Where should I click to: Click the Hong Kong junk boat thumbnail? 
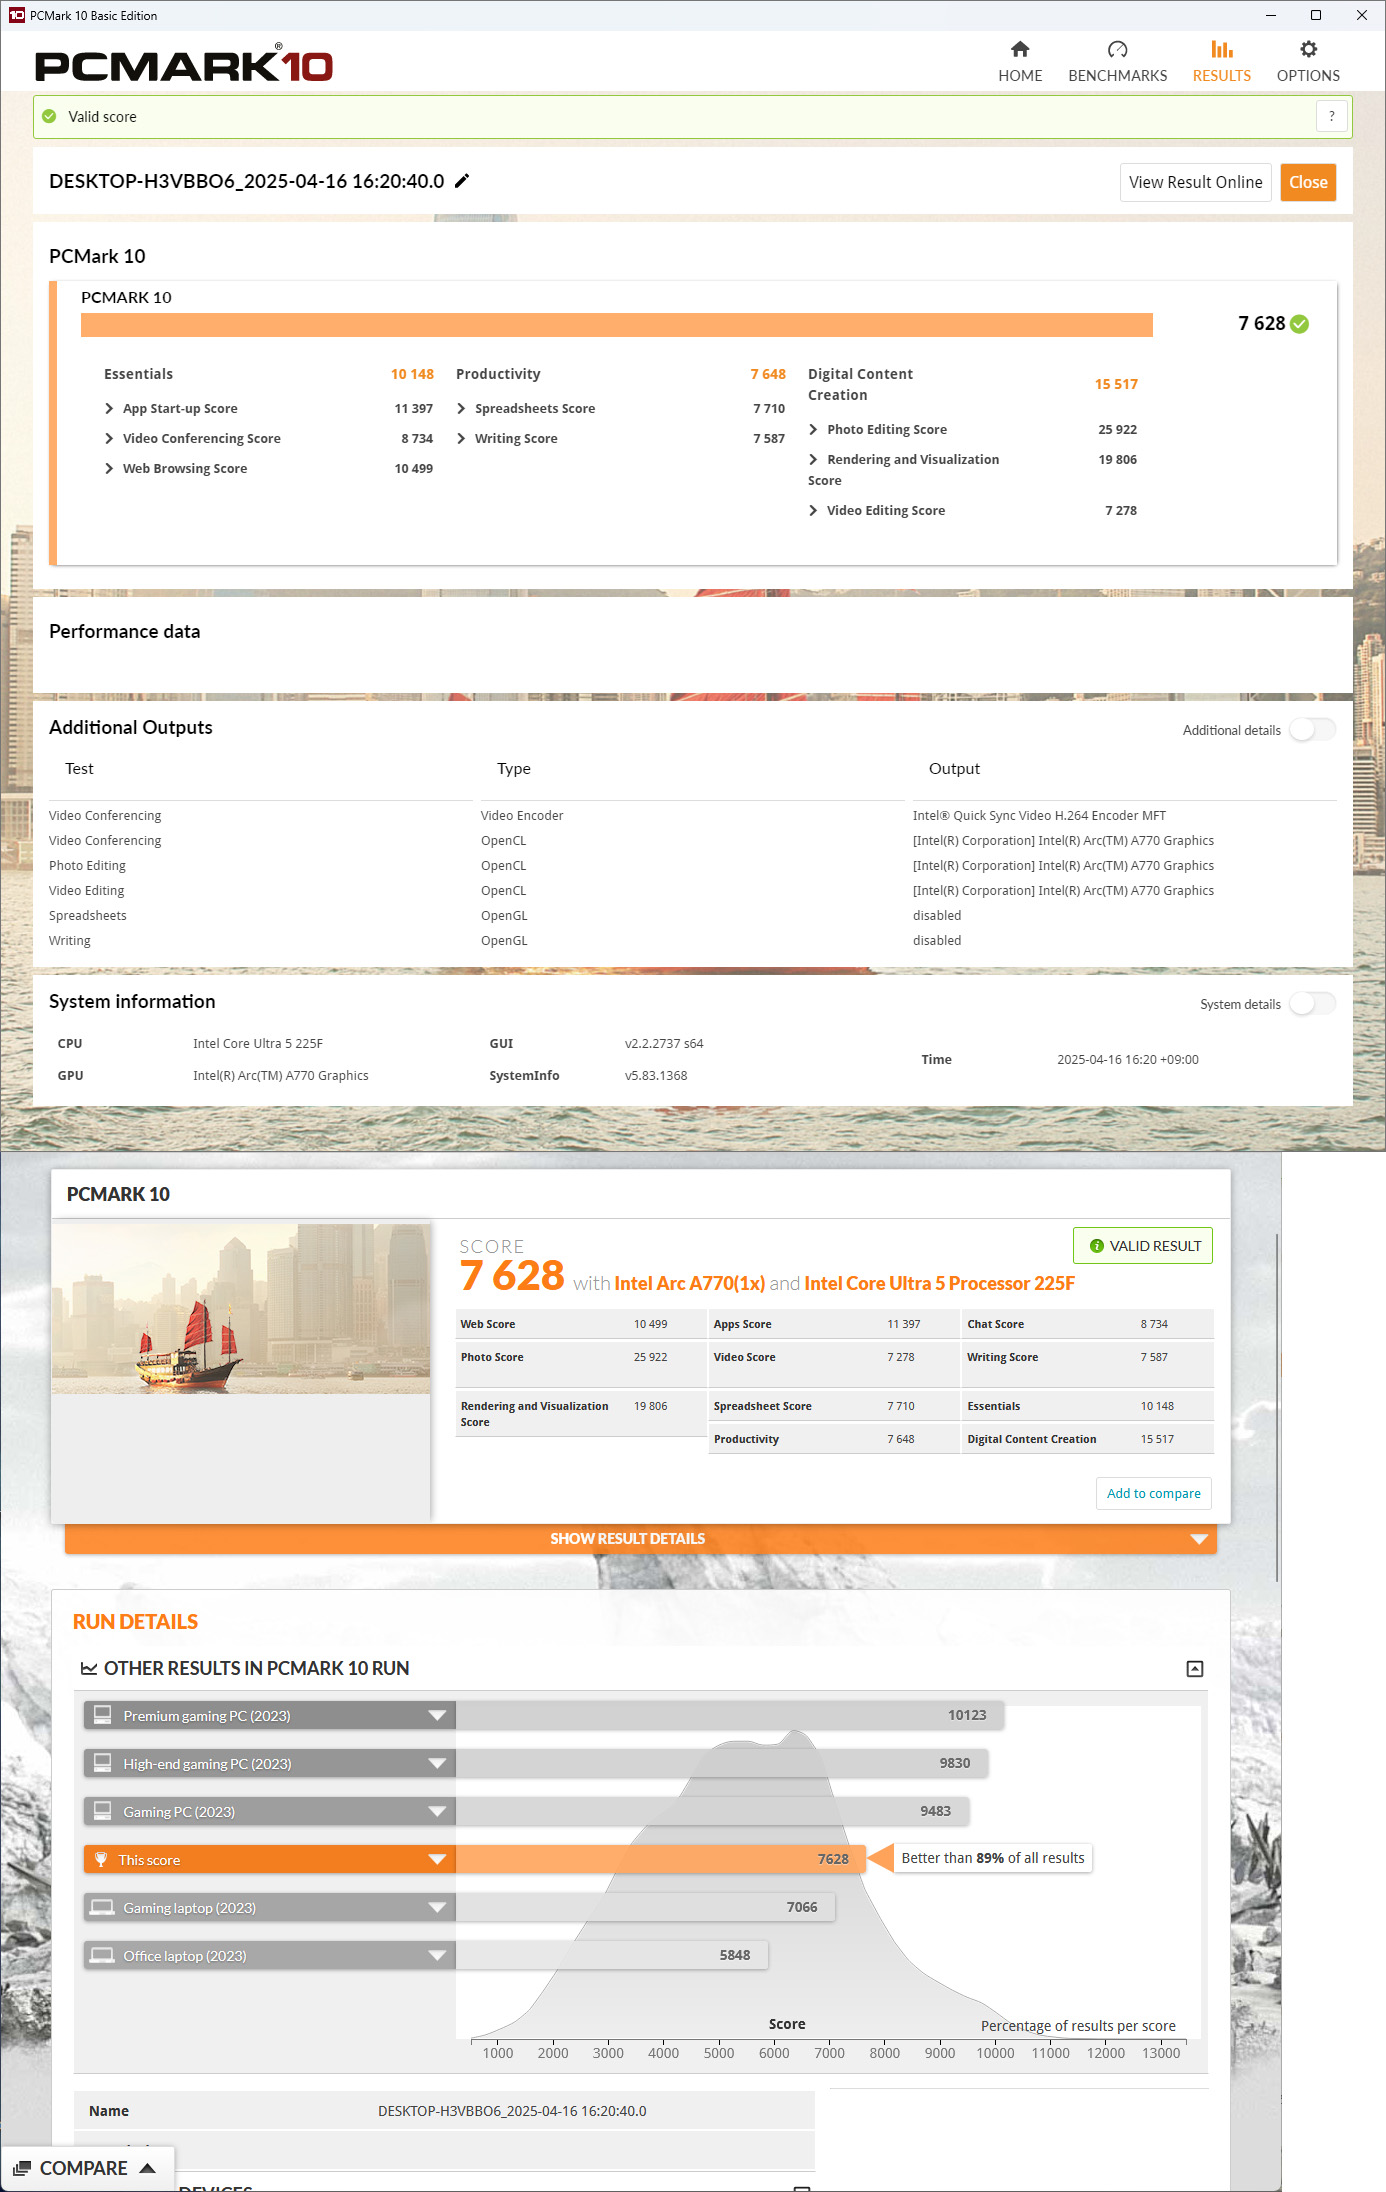241,1308
